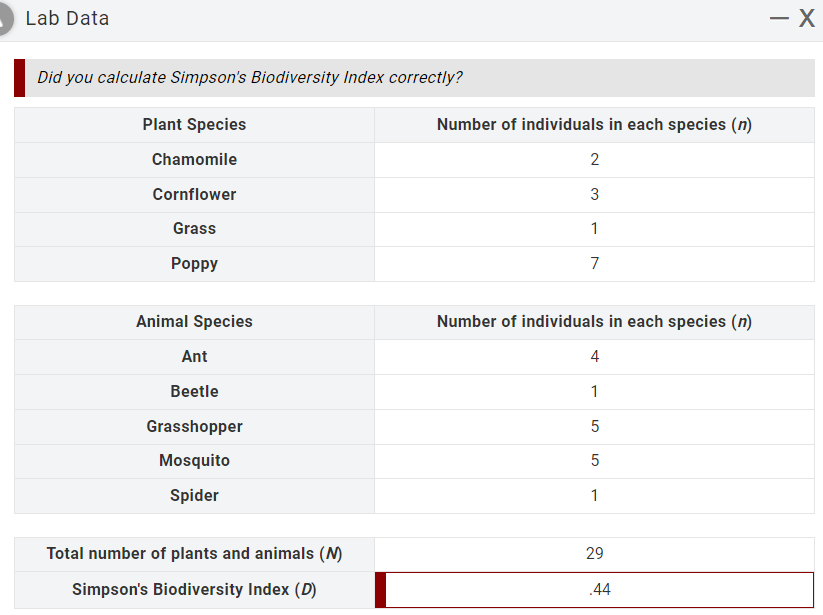
Task: Click the Total number of plants and animals label
Action: coord(194,553)
